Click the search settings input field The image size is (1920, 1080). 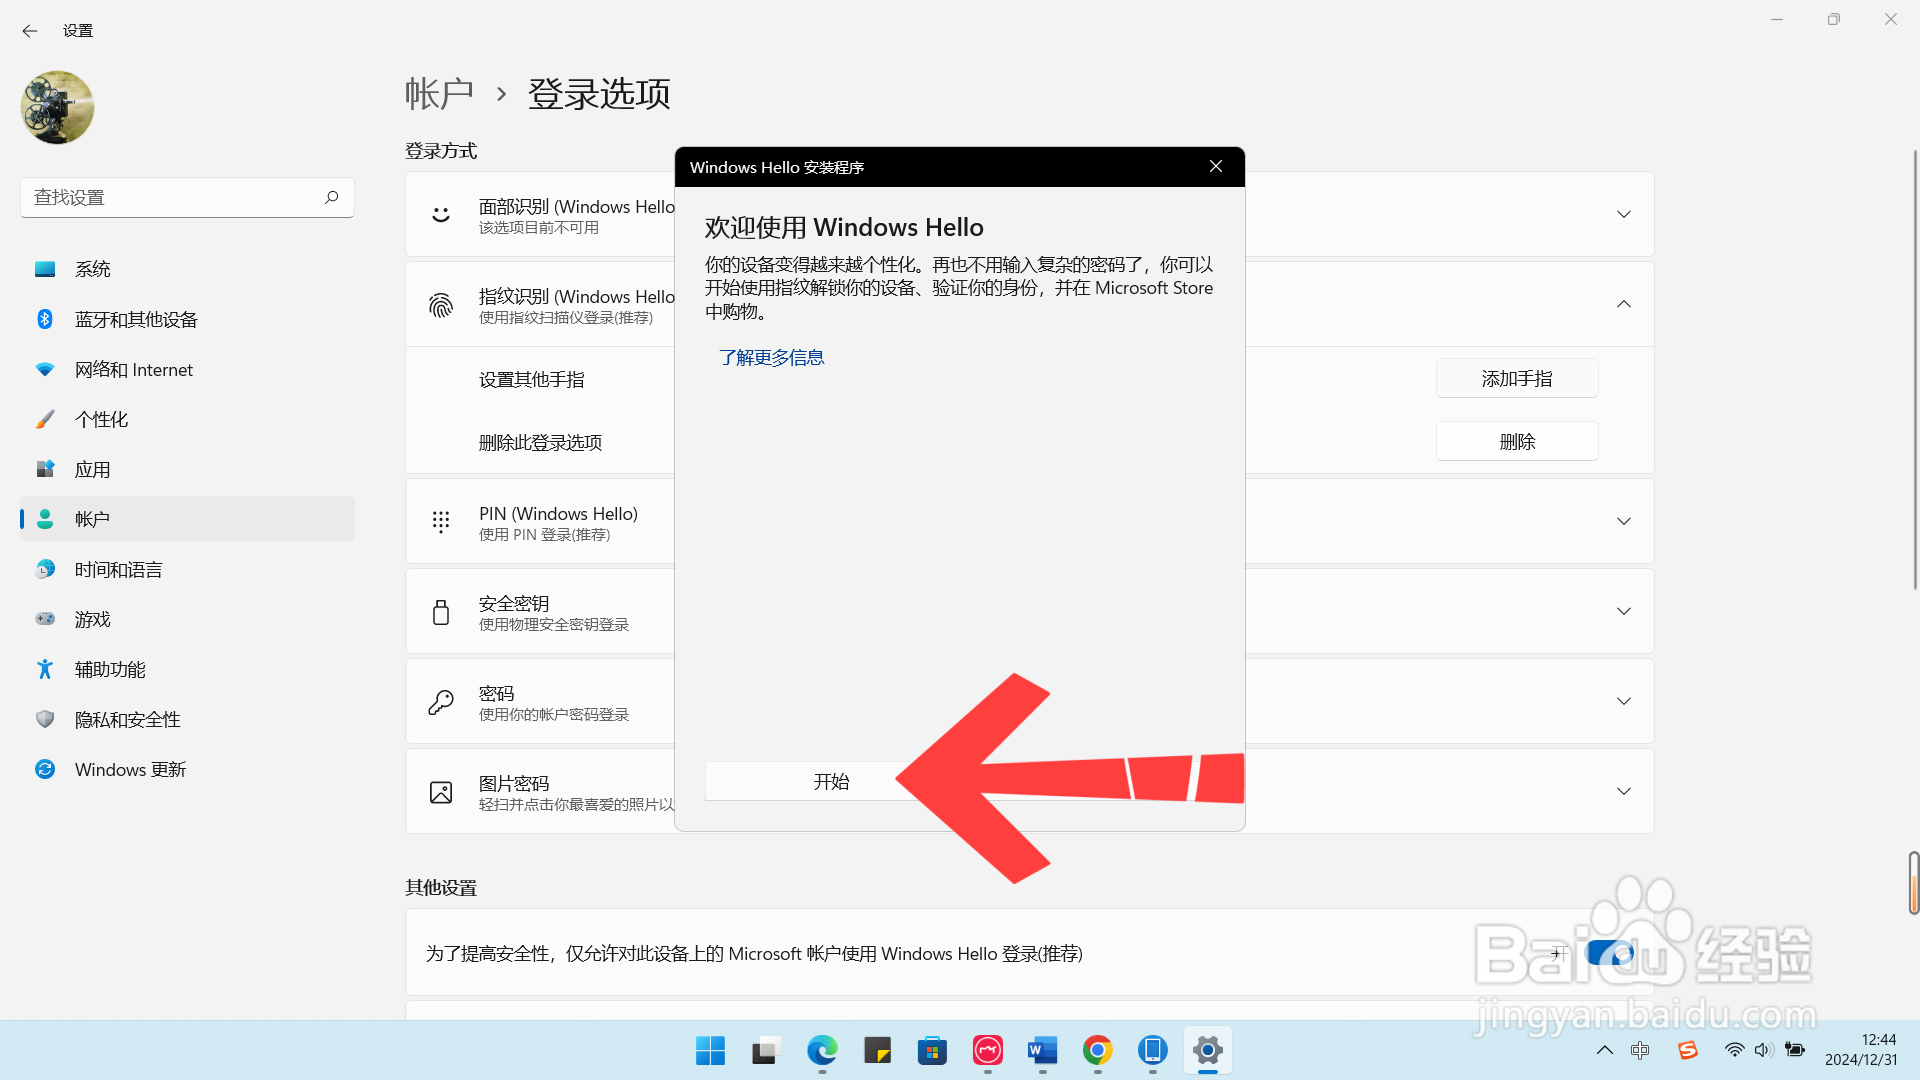(x=187, y=197)
